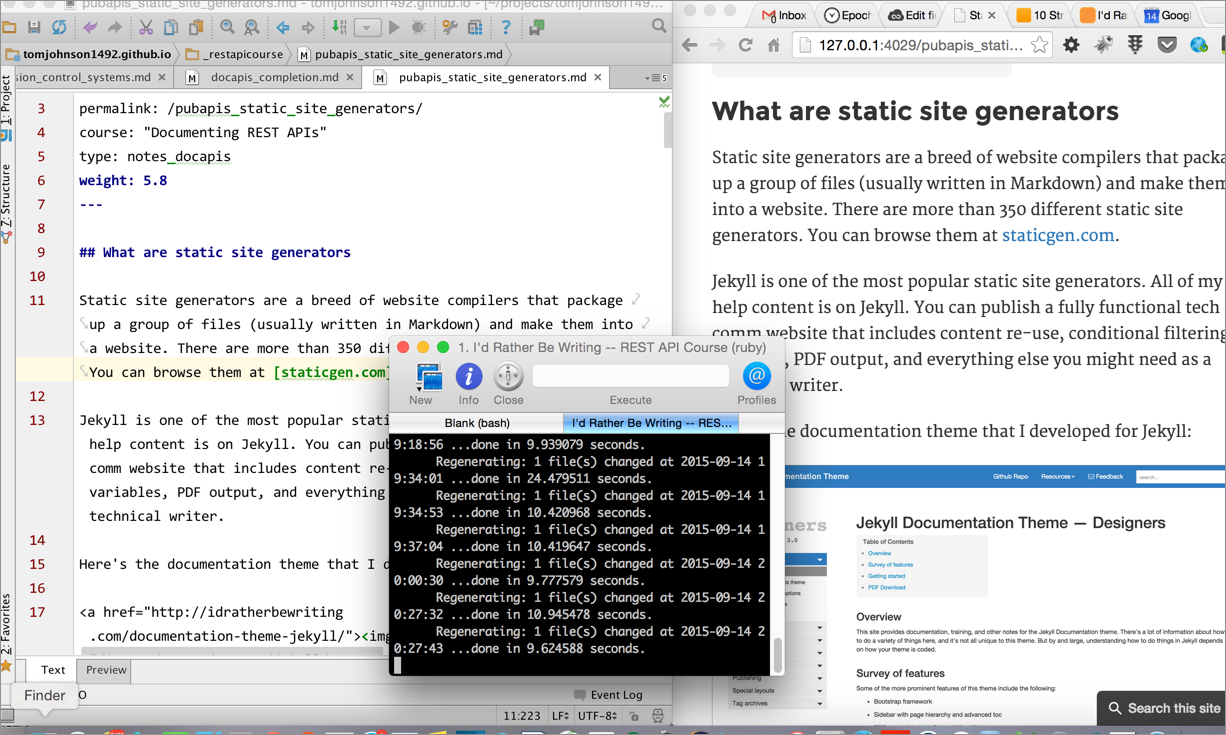Click the terminal Info icon

coord(468,377)
